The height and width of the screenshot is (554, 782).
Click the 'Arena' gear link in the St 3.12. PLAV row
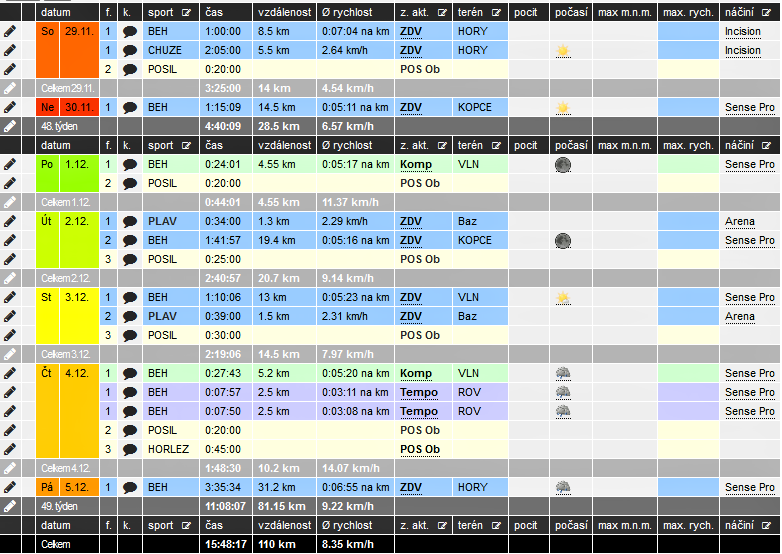(x=740, y=316)
